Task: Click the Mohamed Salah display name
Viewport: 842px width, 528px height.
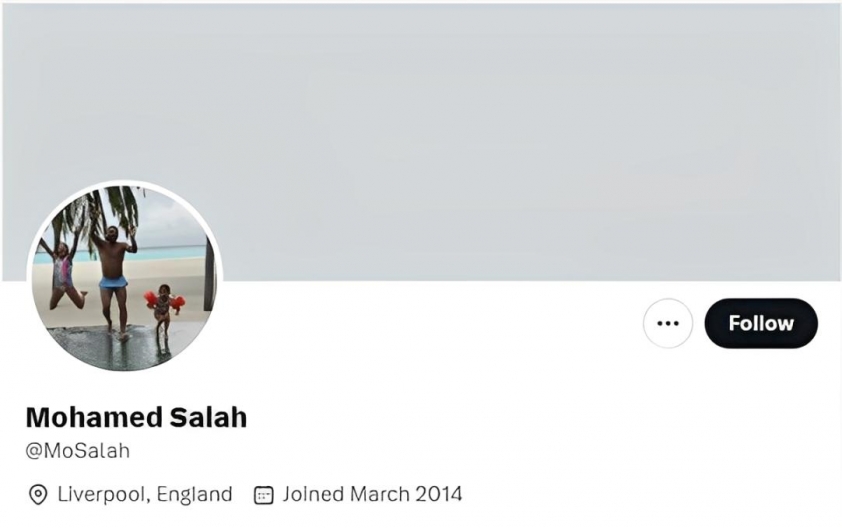Action: 136,417
